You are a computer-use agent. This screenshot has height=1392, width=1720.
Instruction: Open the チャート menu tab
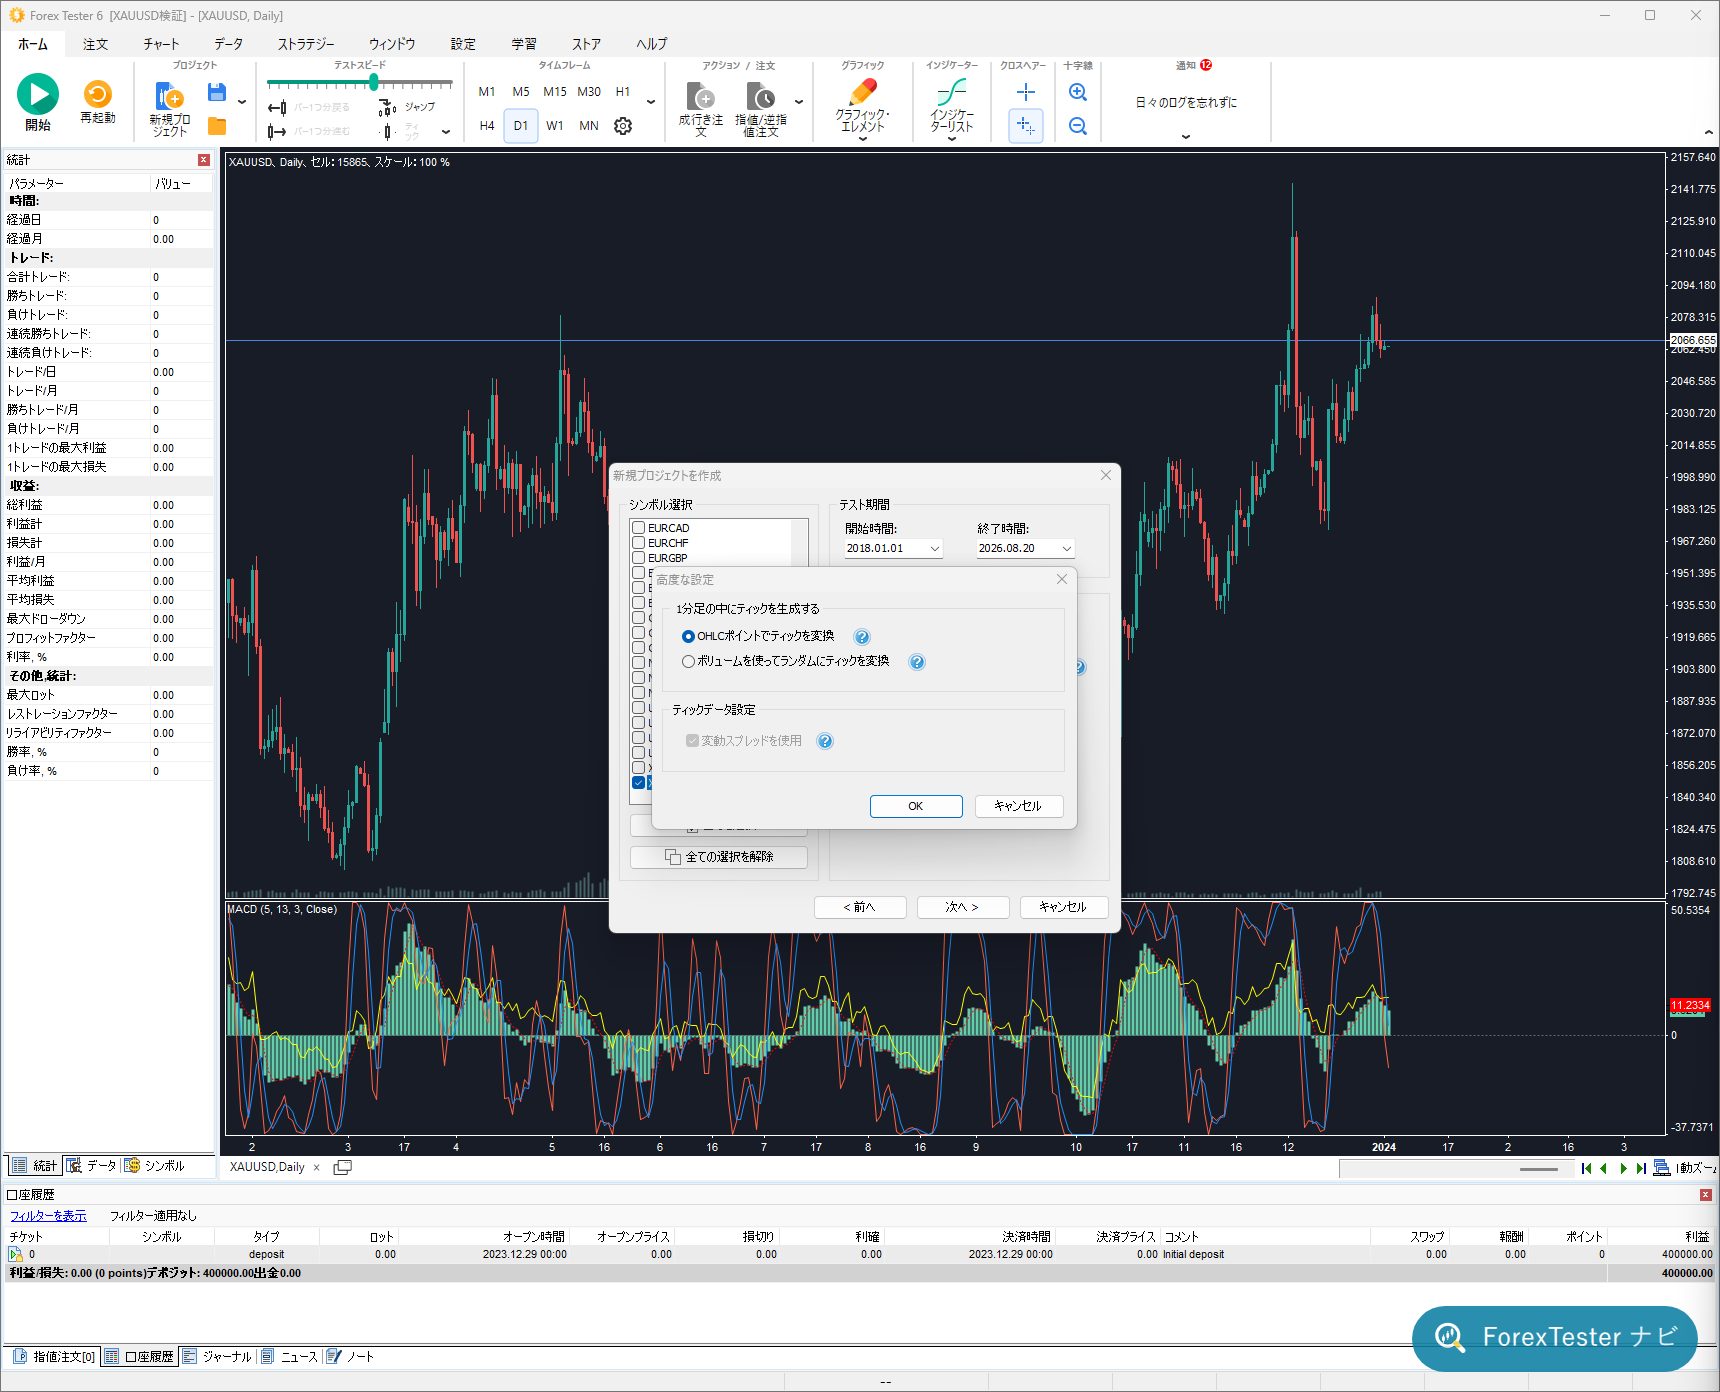point(161,44)
